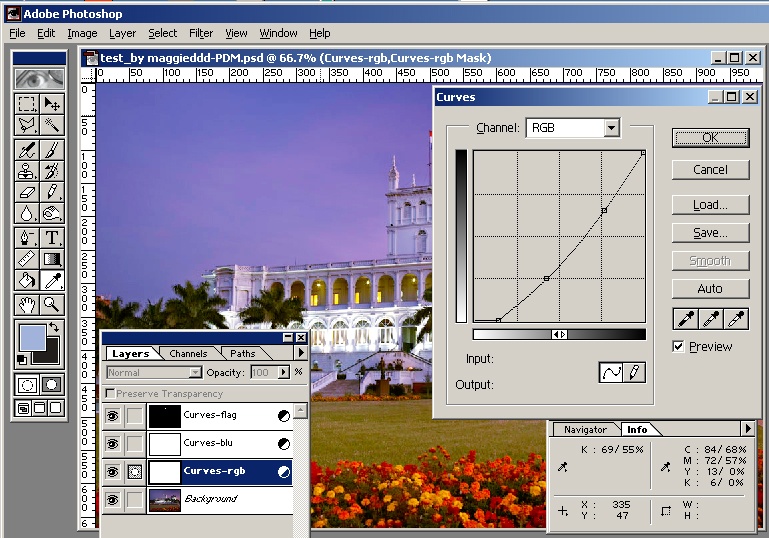Image resolution: width=769 pixels, height=538 pixels.
Task: Toggle the Preview checkbox in Curves
Action: pyautogui.click(x=678, y=347)
